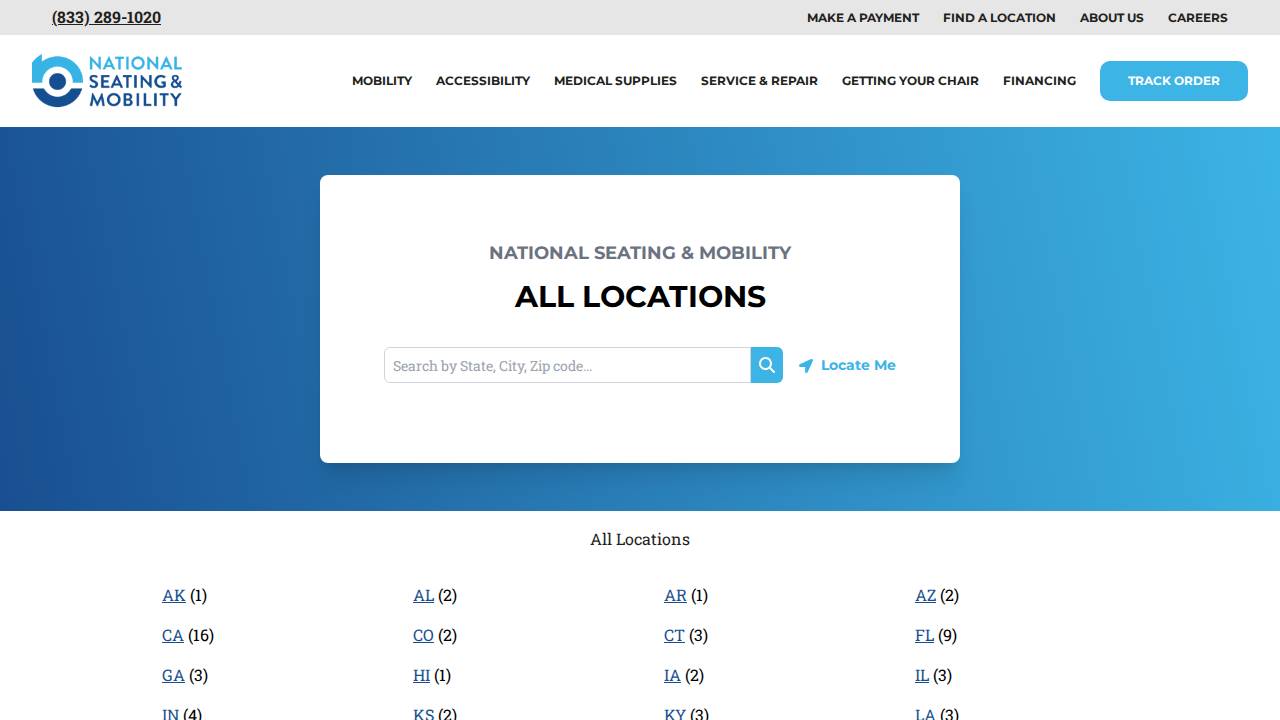Click the National Seating & Mobility logo
This screenshot has width=1280, height=720.
(x=106, y=80)
